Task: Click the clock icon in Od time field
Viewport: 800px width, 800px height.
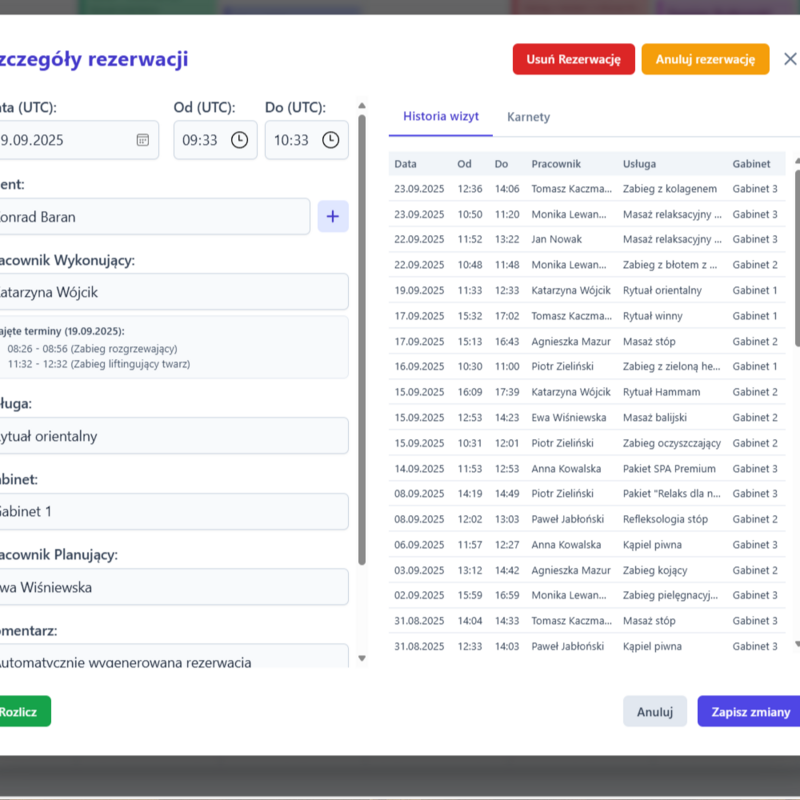Action: [x=239, y=140]
